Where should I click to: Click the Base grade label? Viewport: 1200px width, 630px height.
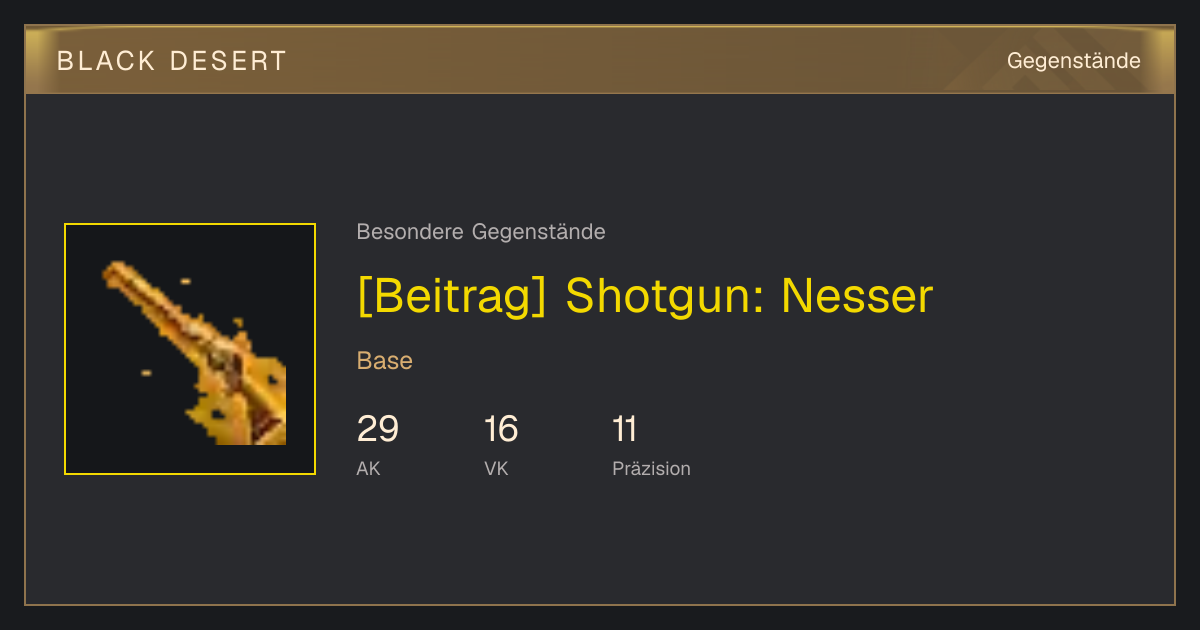coord(385,361)
